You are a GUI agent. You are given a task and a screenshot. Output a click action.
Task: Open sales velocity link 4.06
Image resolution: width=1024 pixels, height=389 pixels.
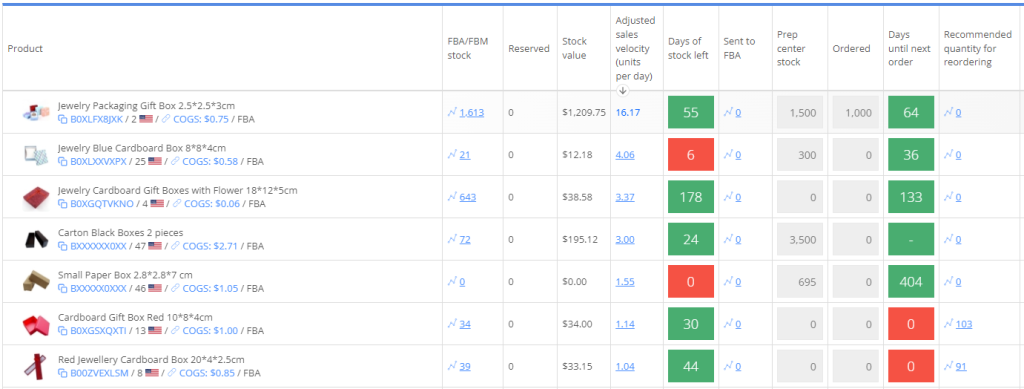pyautogui.click(x=625, y=155)
